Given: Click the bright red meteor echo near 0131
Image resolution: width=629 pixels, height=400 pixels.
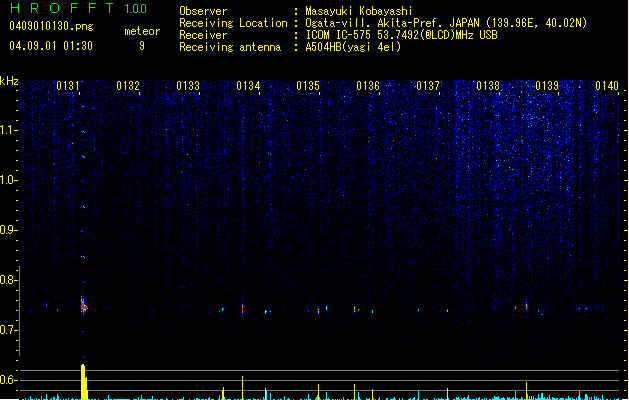Looking at the screenshot, I should pyautogui.click(x=83, y=307).
